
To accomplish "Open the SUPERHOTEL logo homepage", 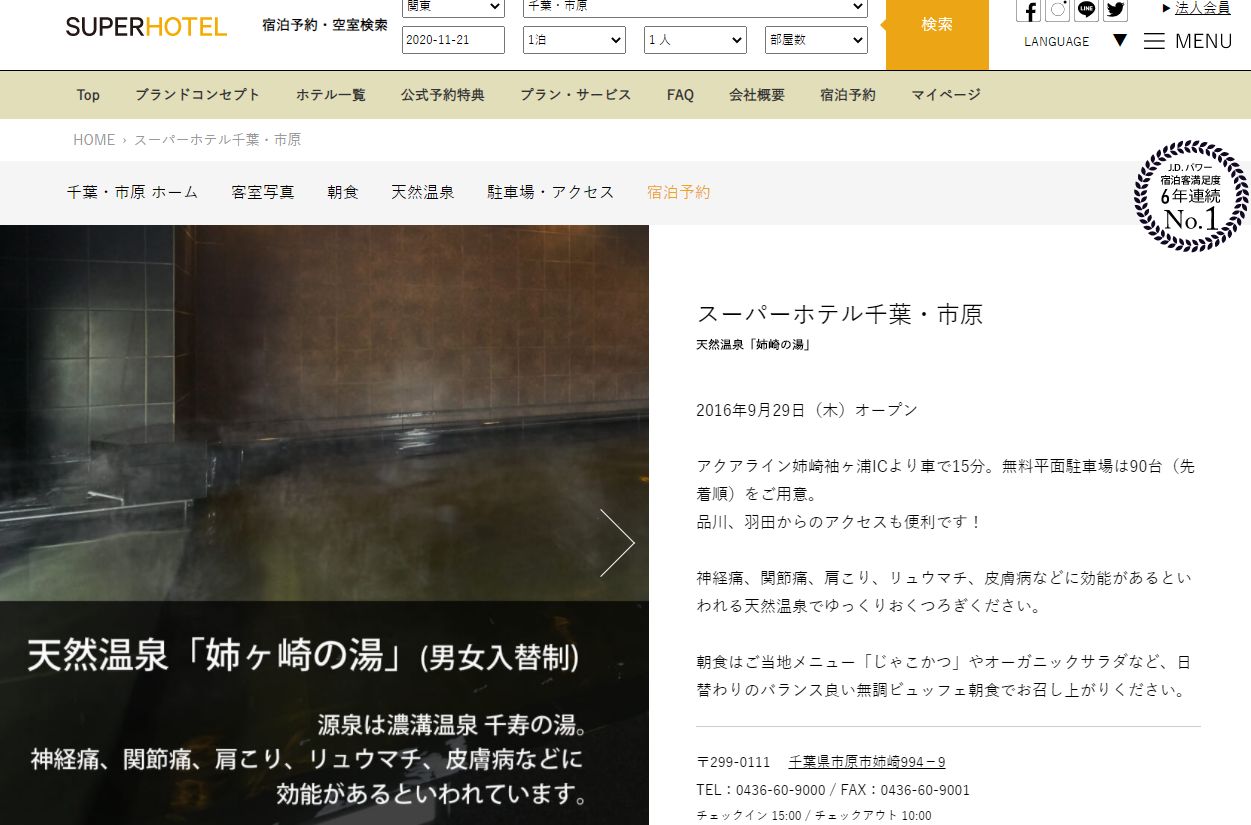I will click(x=146, y=27).
